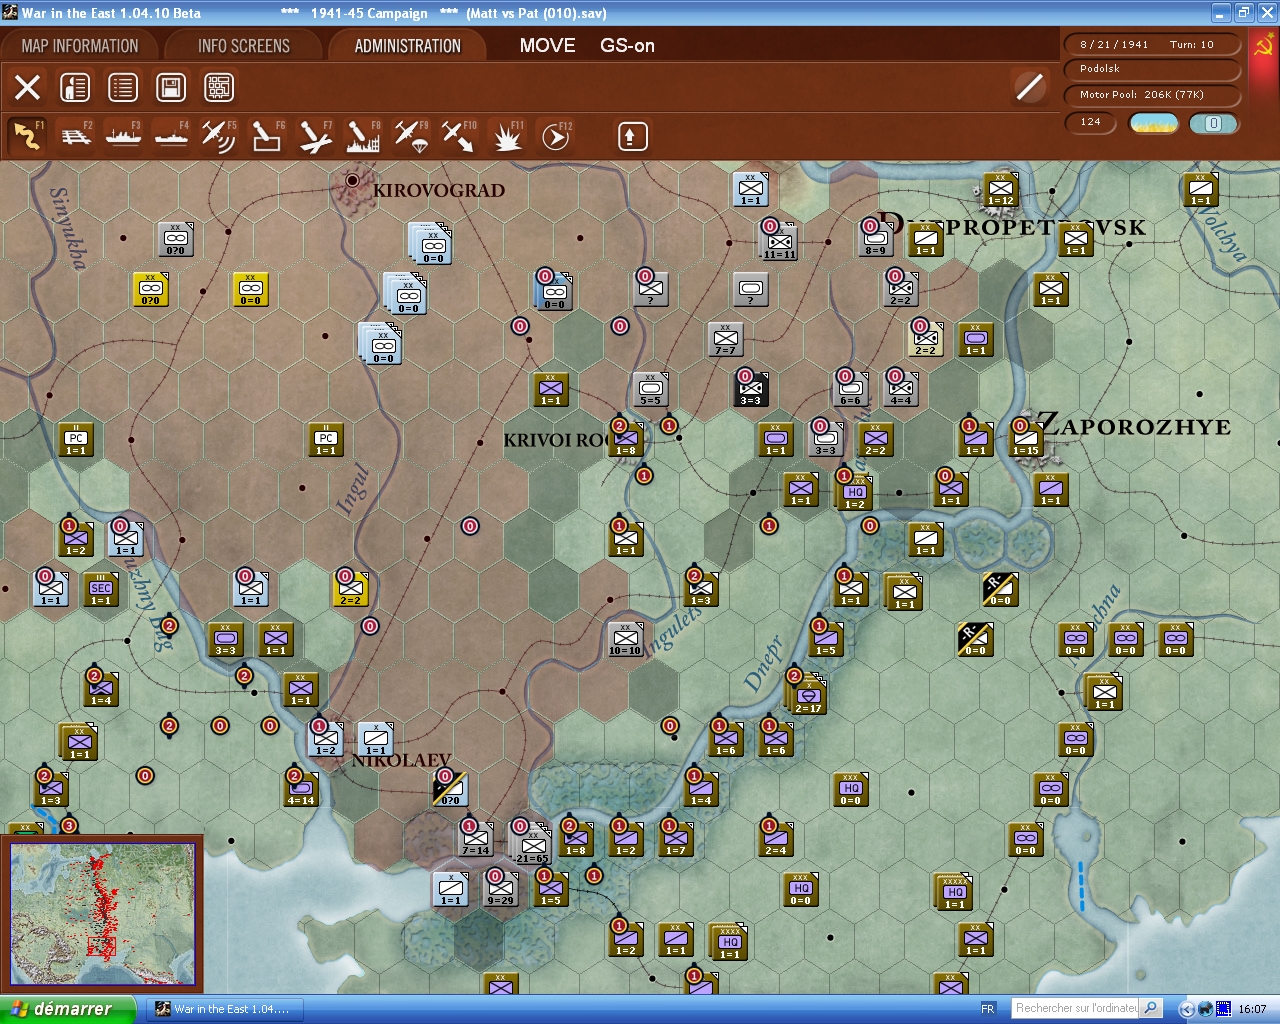Select the unit counter labeled 7=14
The width and height of the screenshot is (1280, 1024).
476,838
